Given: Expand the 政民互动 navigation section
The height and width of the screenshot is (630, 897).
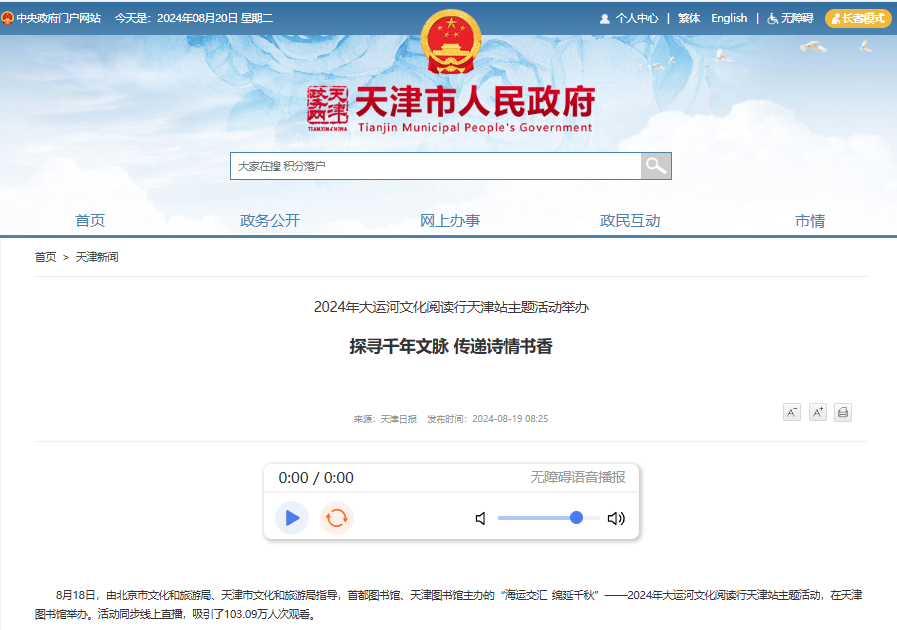Looking at the screenshot, I should point(630,221).
